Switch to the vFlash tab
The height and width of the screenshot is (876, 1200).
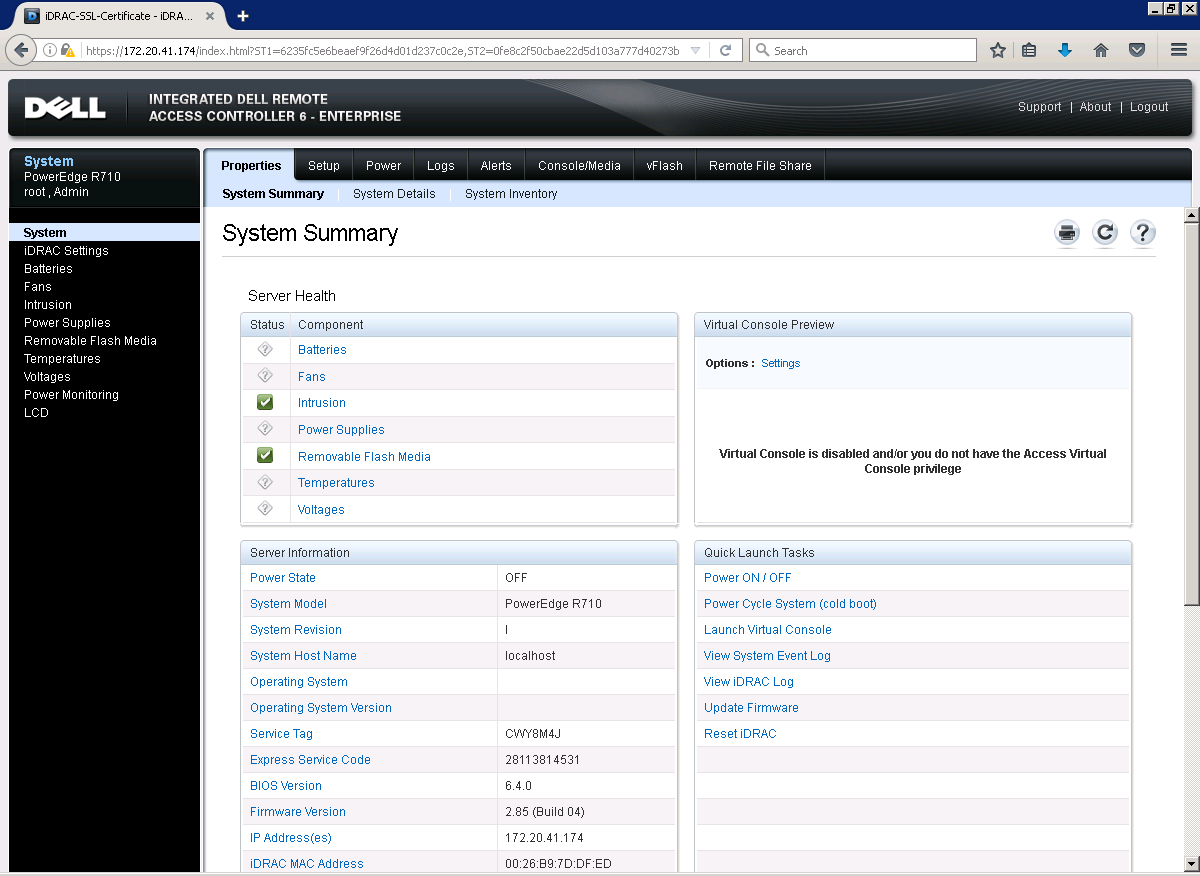(x=663, y=165)
